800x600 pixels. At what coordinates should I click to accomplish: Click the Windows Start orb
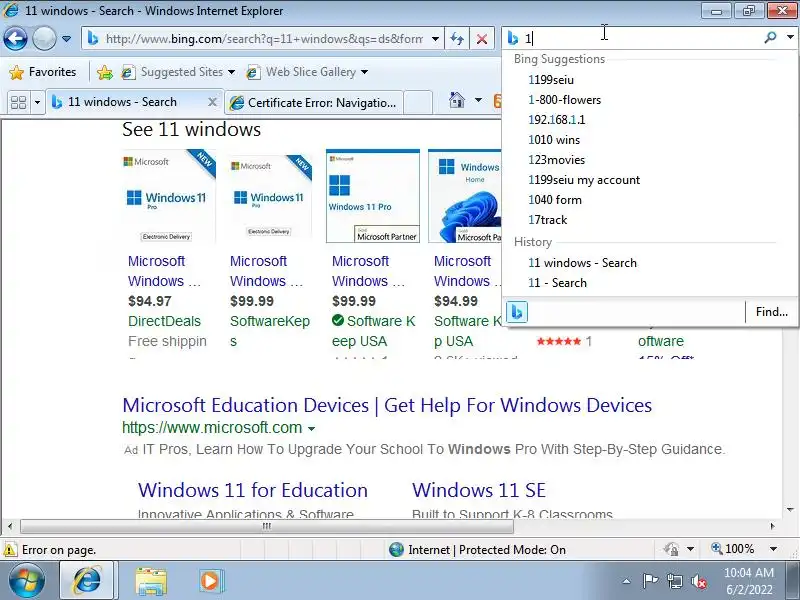point(26,580)
